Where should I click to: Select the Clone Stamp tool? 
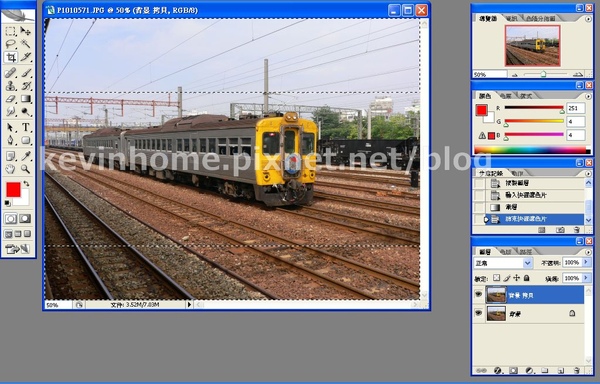[11, 86]
